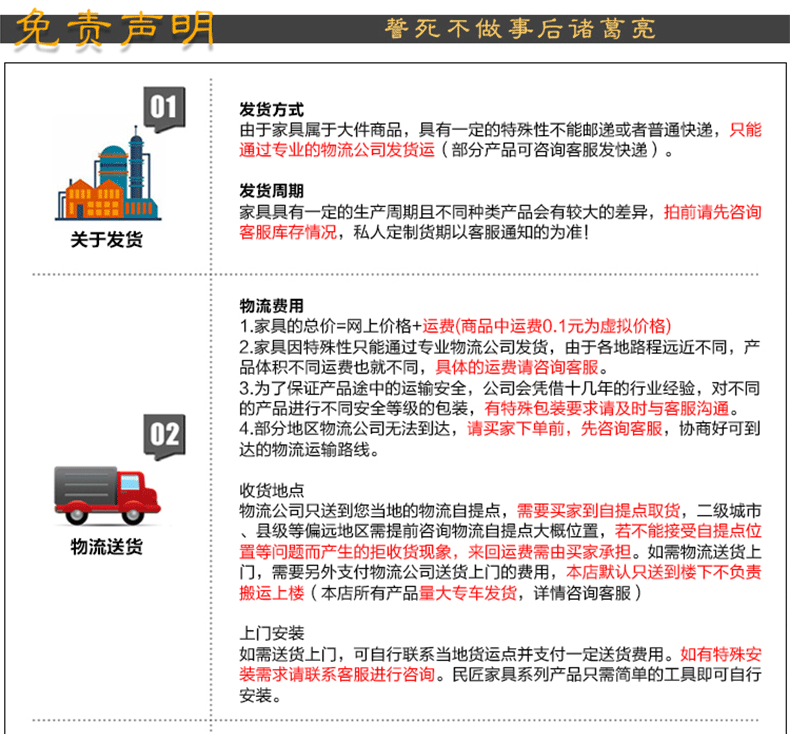790x734 pixels.
Task: Click the 物流费用 heading
Action: pos(272,306)
